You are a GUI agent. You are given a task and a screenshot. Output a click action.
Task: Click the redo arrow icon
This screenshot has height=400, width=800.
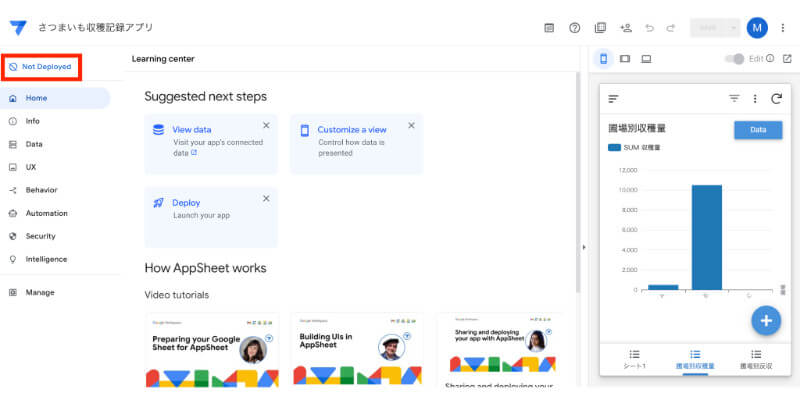coord(671,28)
